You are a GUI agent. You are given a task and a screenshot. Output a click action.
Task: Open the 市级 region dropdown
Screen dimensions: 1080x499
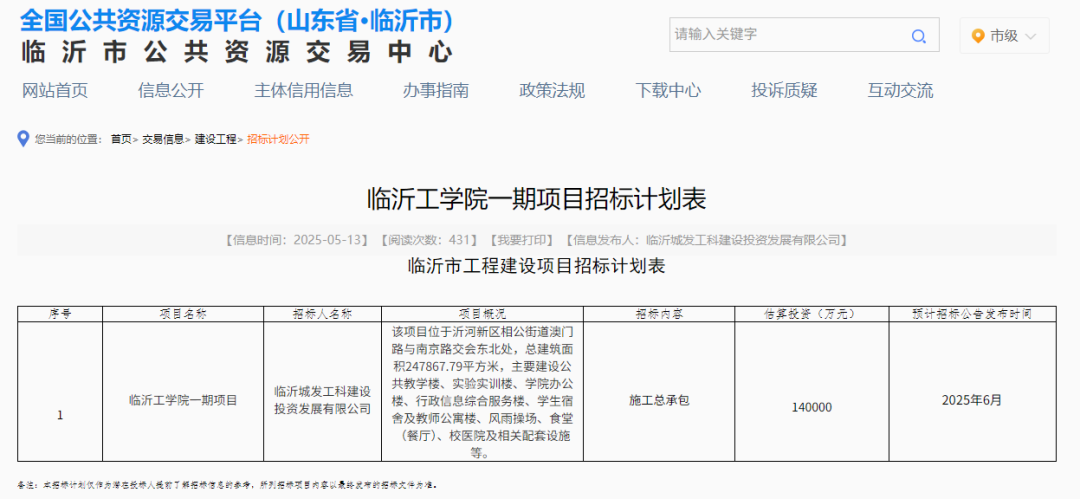1004,36
